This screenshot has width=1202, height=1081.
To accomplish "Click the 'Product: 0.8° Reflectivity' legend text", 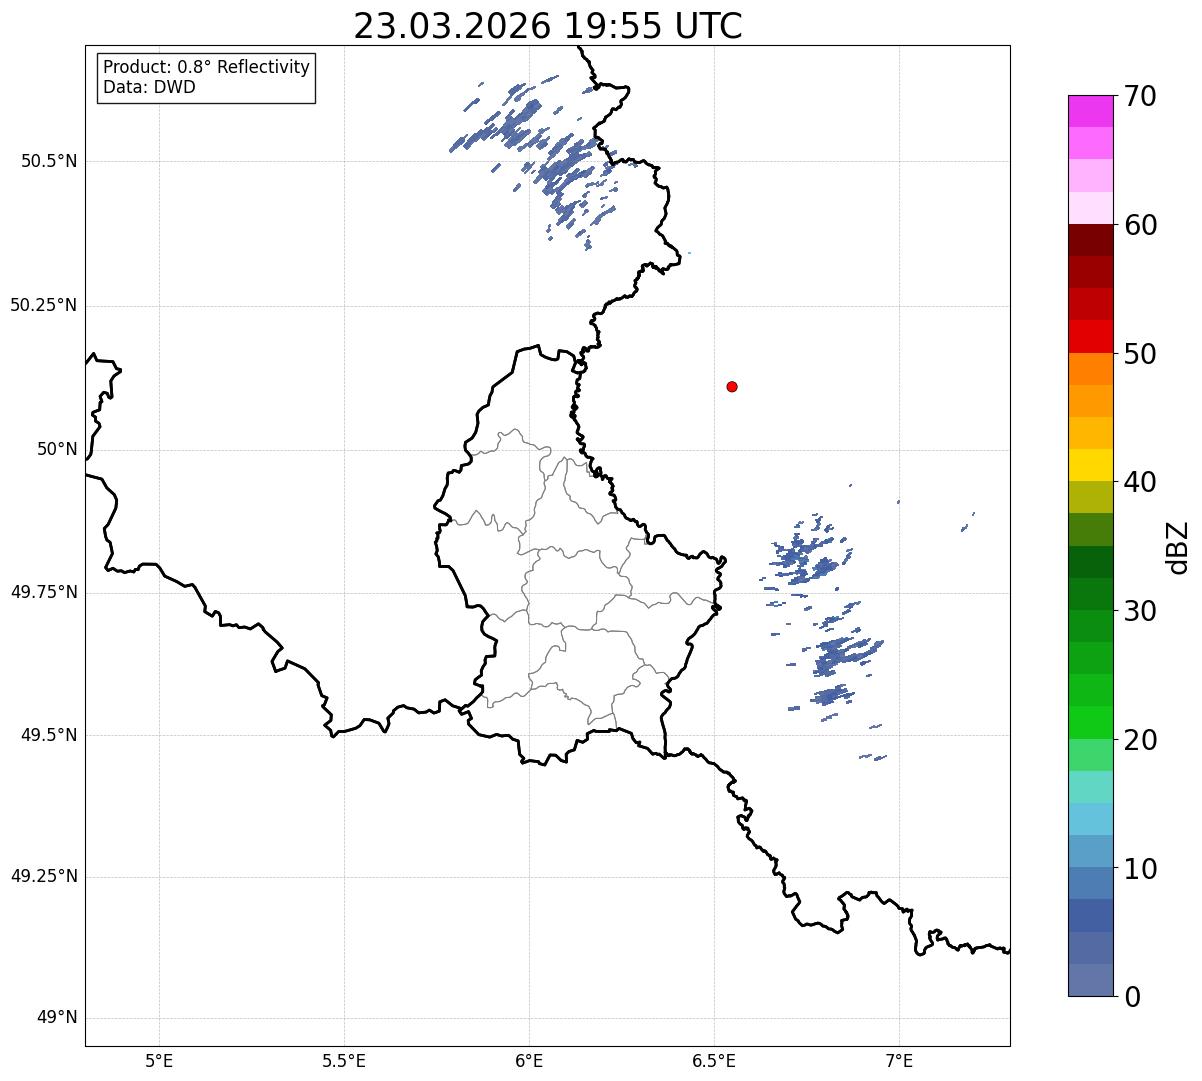I will (x=207, y=67).
